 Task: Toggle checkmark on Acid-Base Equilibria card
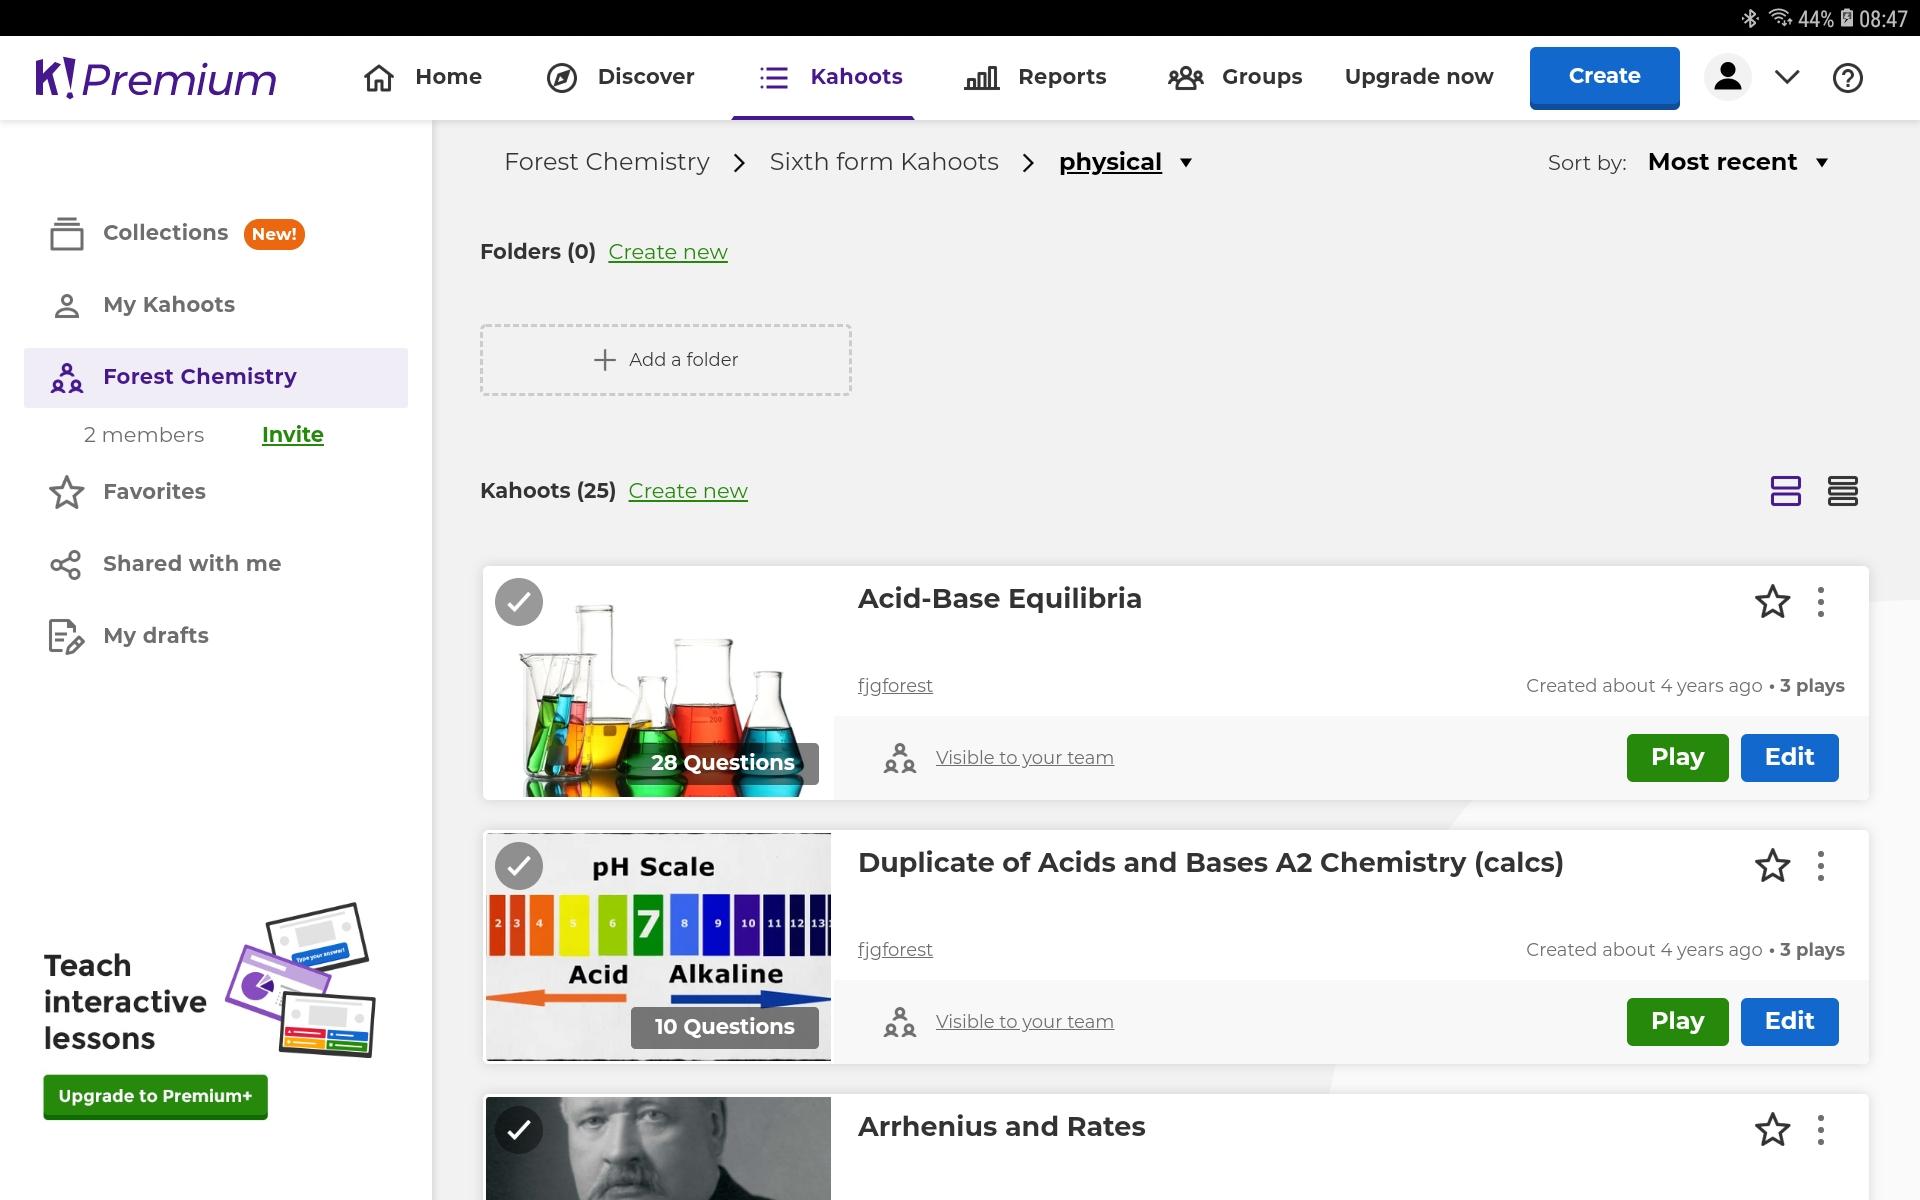(519, 602)
